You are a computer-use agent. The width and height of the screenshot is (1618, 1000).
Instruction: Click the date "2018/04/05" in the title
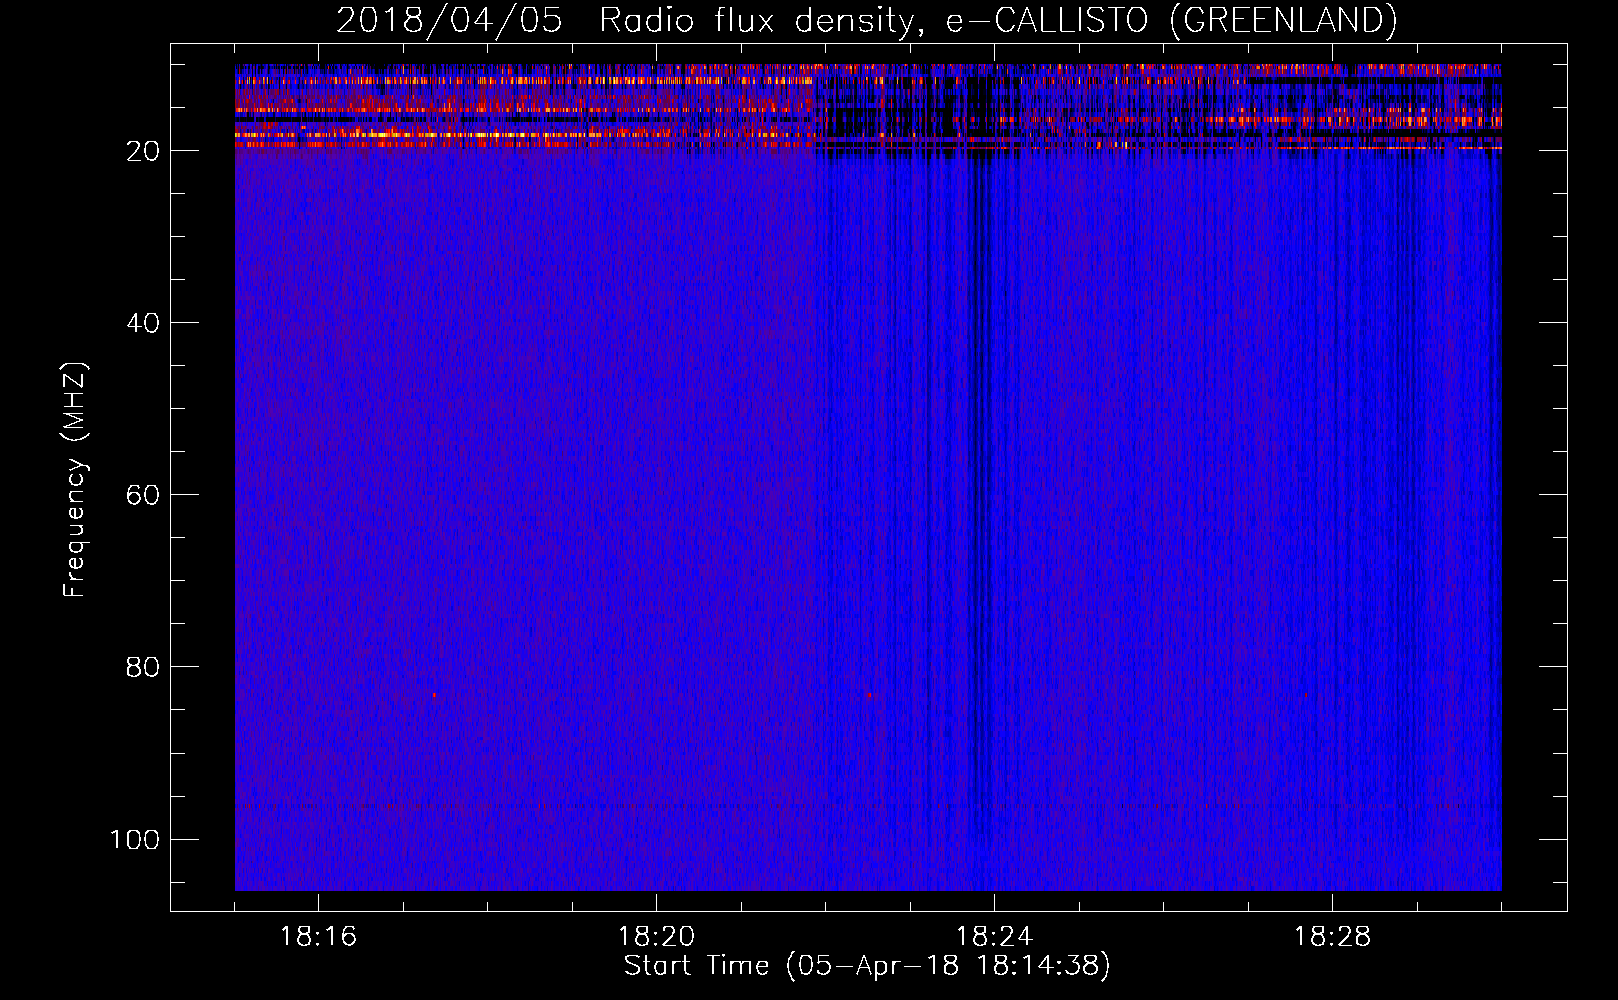point(449,20)
